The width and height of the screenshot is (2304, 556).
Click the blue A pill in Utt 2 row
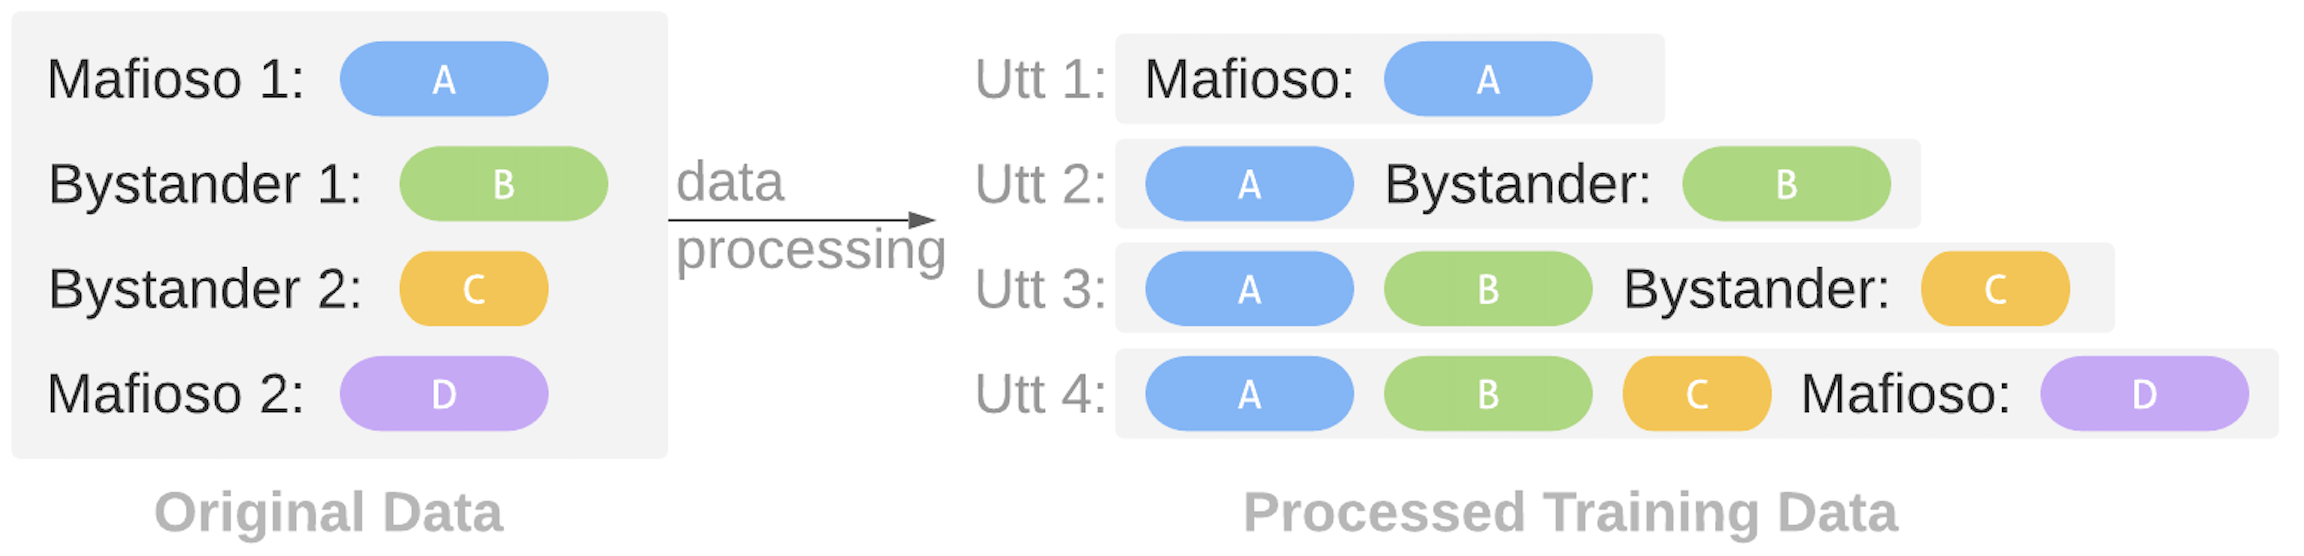click(1249, 184)
